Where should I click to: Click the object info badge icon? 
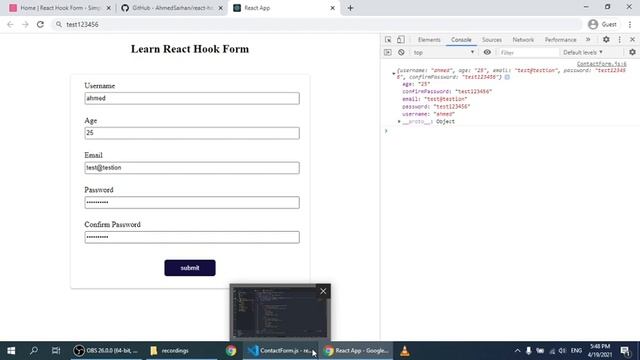click(507, 77)
